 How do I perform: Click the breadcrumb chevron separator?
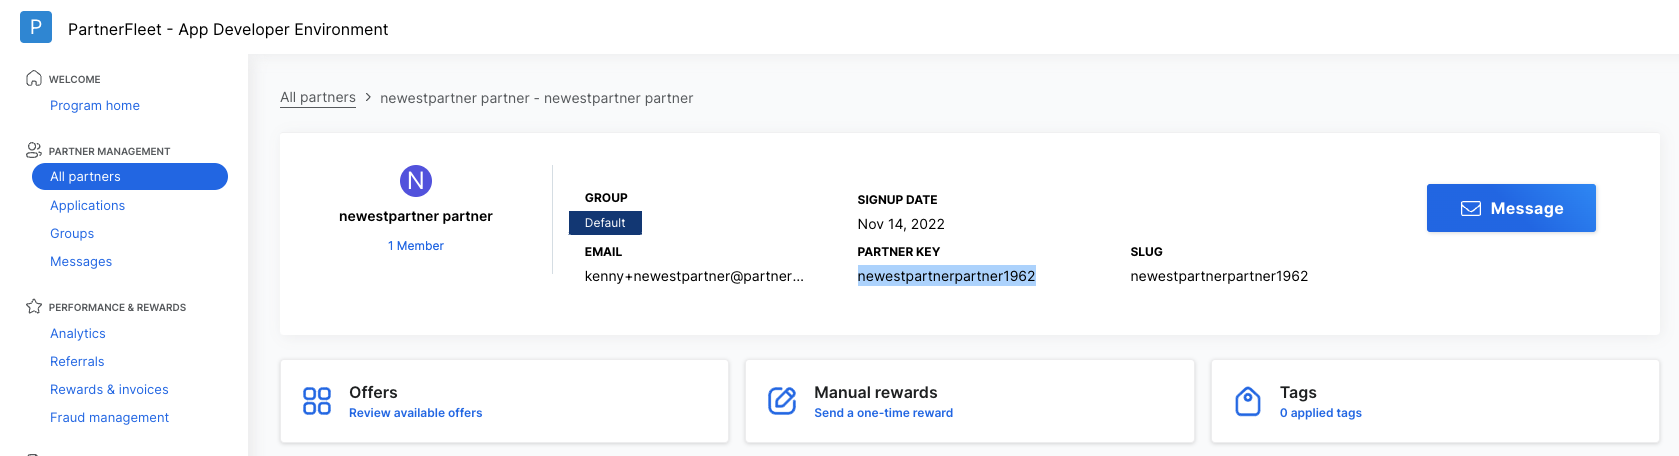tap(368, 97)
